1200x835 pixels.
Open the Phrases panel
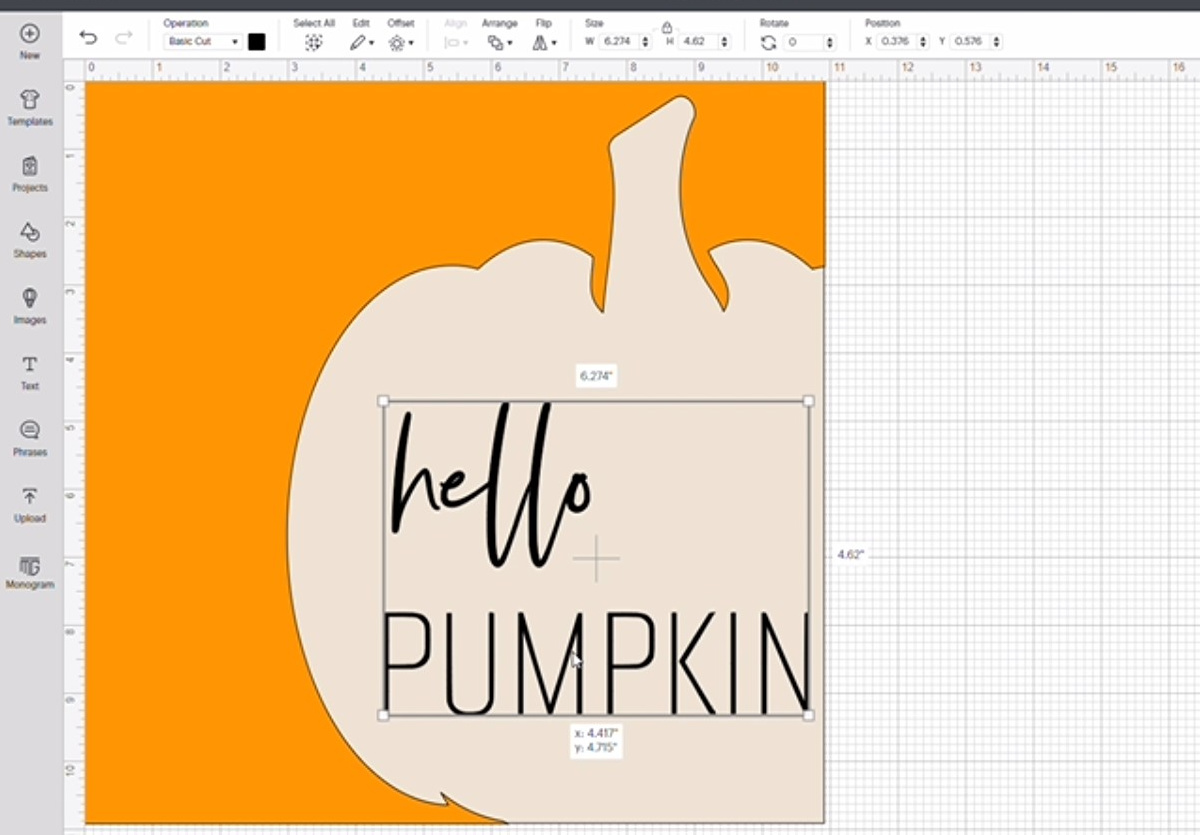coord(30,437)
